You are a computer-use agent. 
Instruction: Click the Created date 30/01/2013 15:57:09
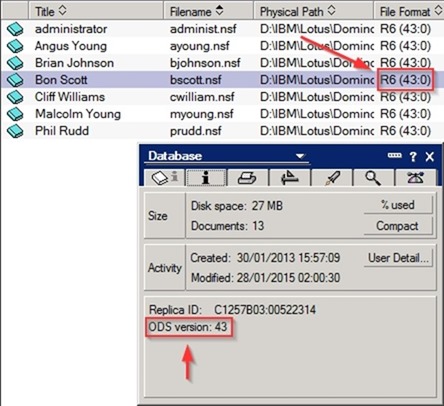click(x=288, y=258)
